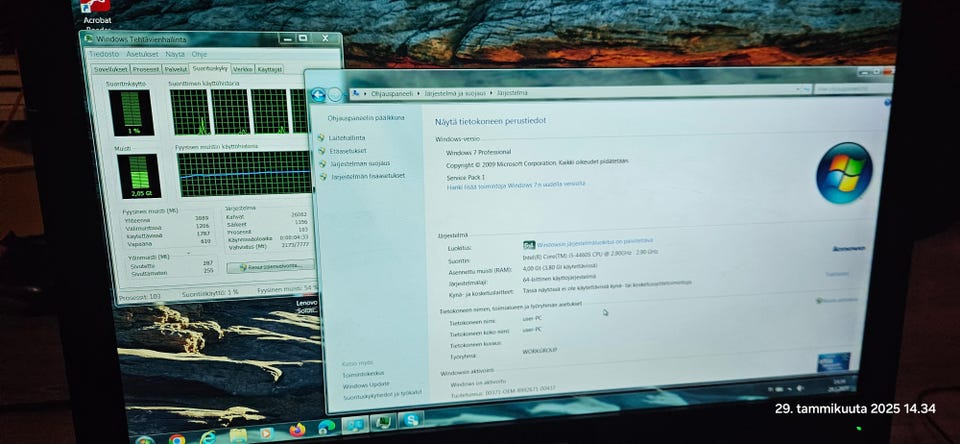Image resolution: width=960 pixels, height=444 pixels.
Task: Open Toimintokeskus link
Action: [x=363, y=374]
